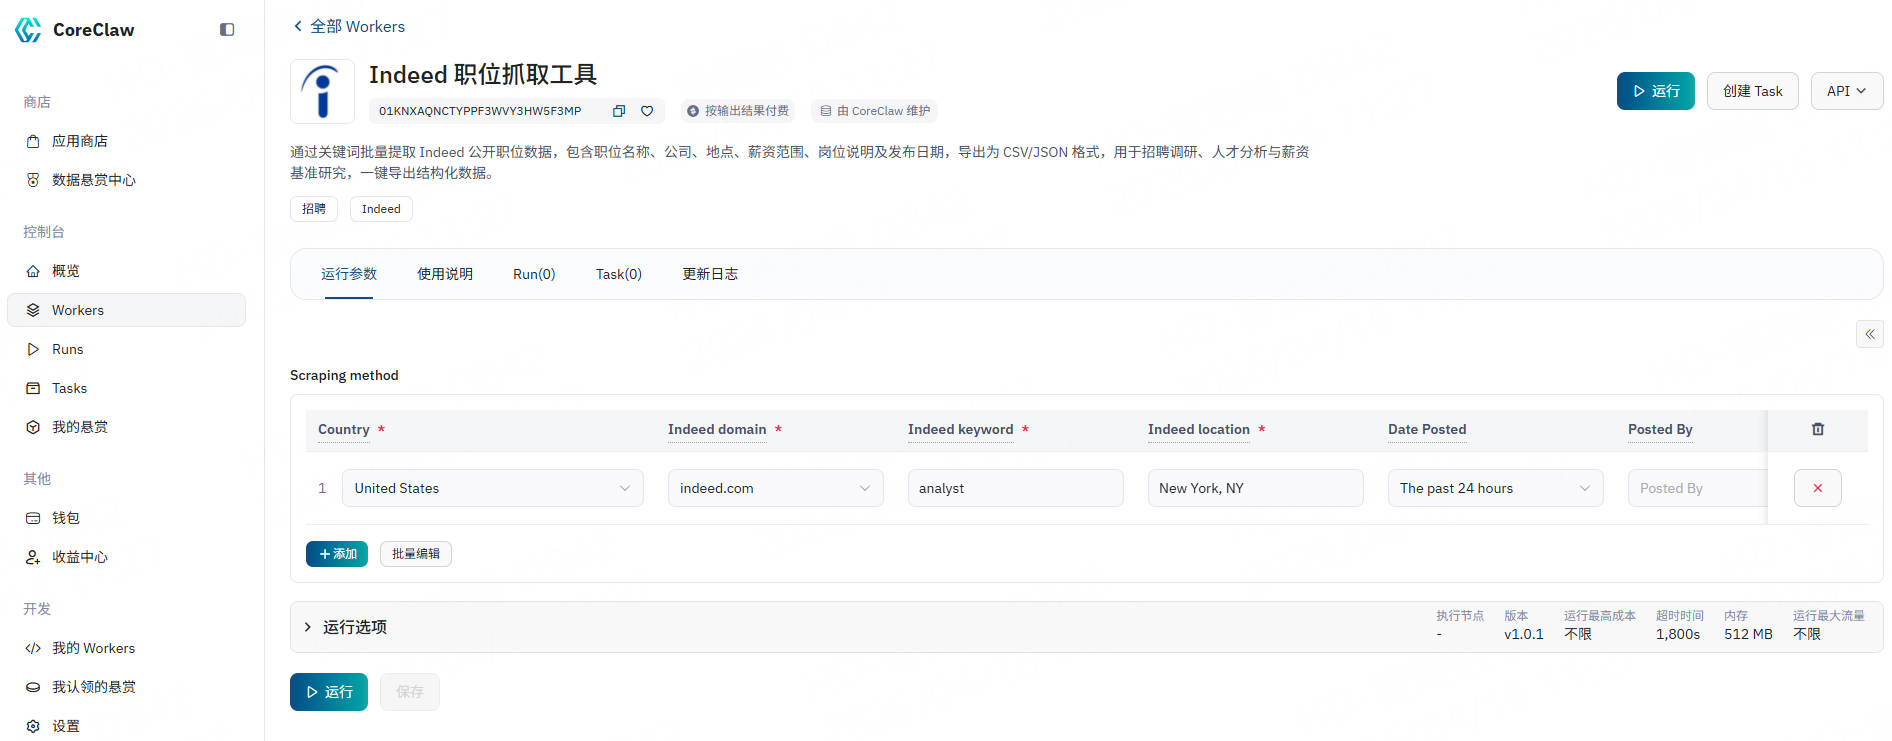This screenshot has height=741, width=1892.
Task: Click the 创建 Task button
Action: coord(1752,91)
